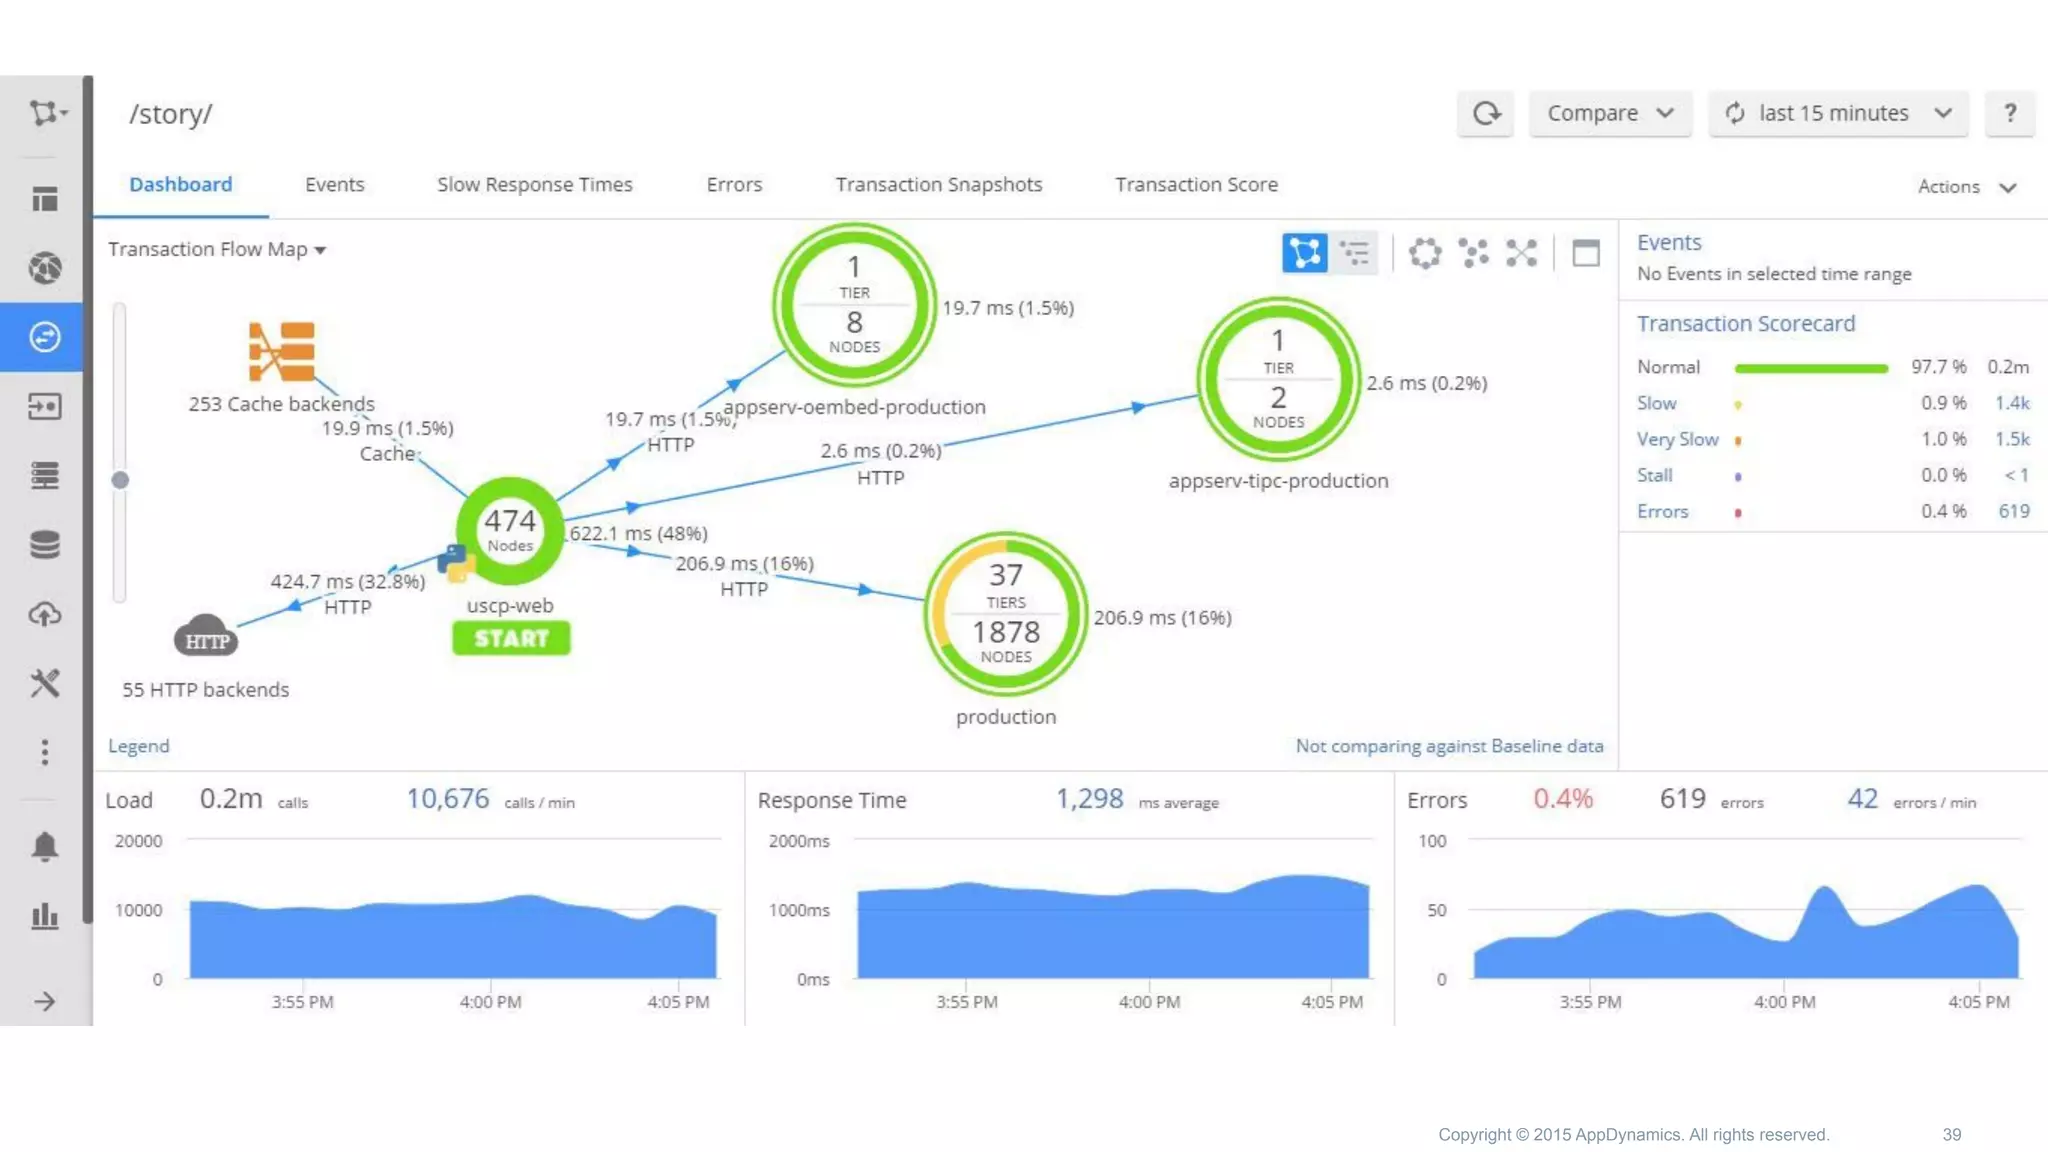This screenshot has width=2048, height=1152.
Task: Click the dashboards layout sidebar icon
Action: tap(44, 199)
